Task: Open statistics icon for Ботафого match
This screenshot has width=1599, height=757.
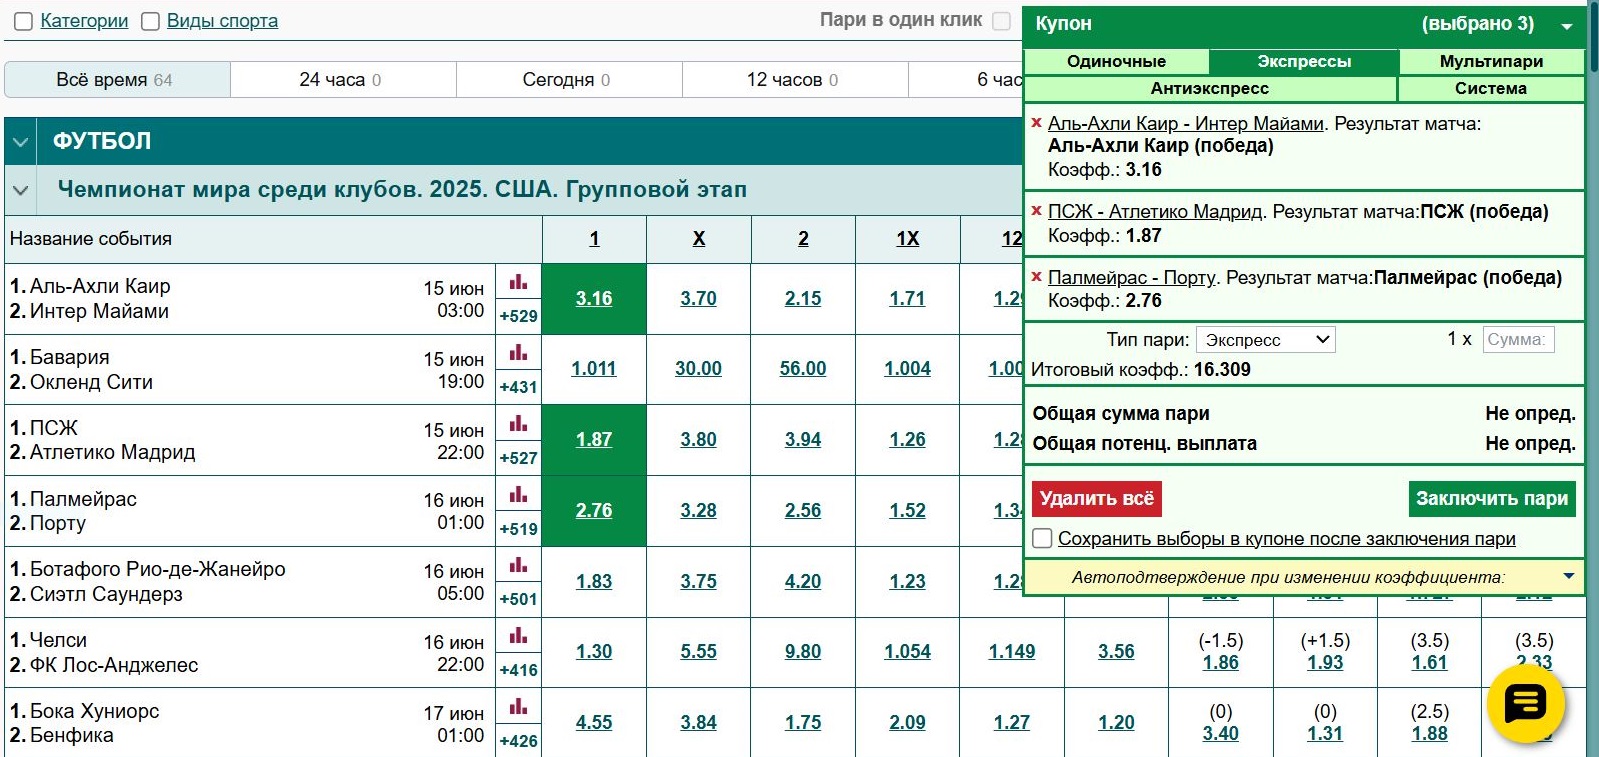Action: tap(518, 565)
